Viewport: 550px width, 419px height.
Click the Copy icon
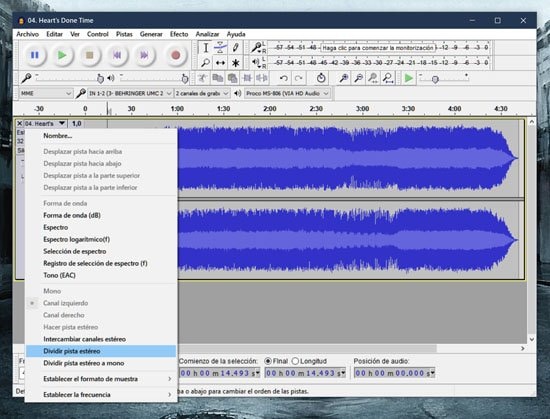217,78
